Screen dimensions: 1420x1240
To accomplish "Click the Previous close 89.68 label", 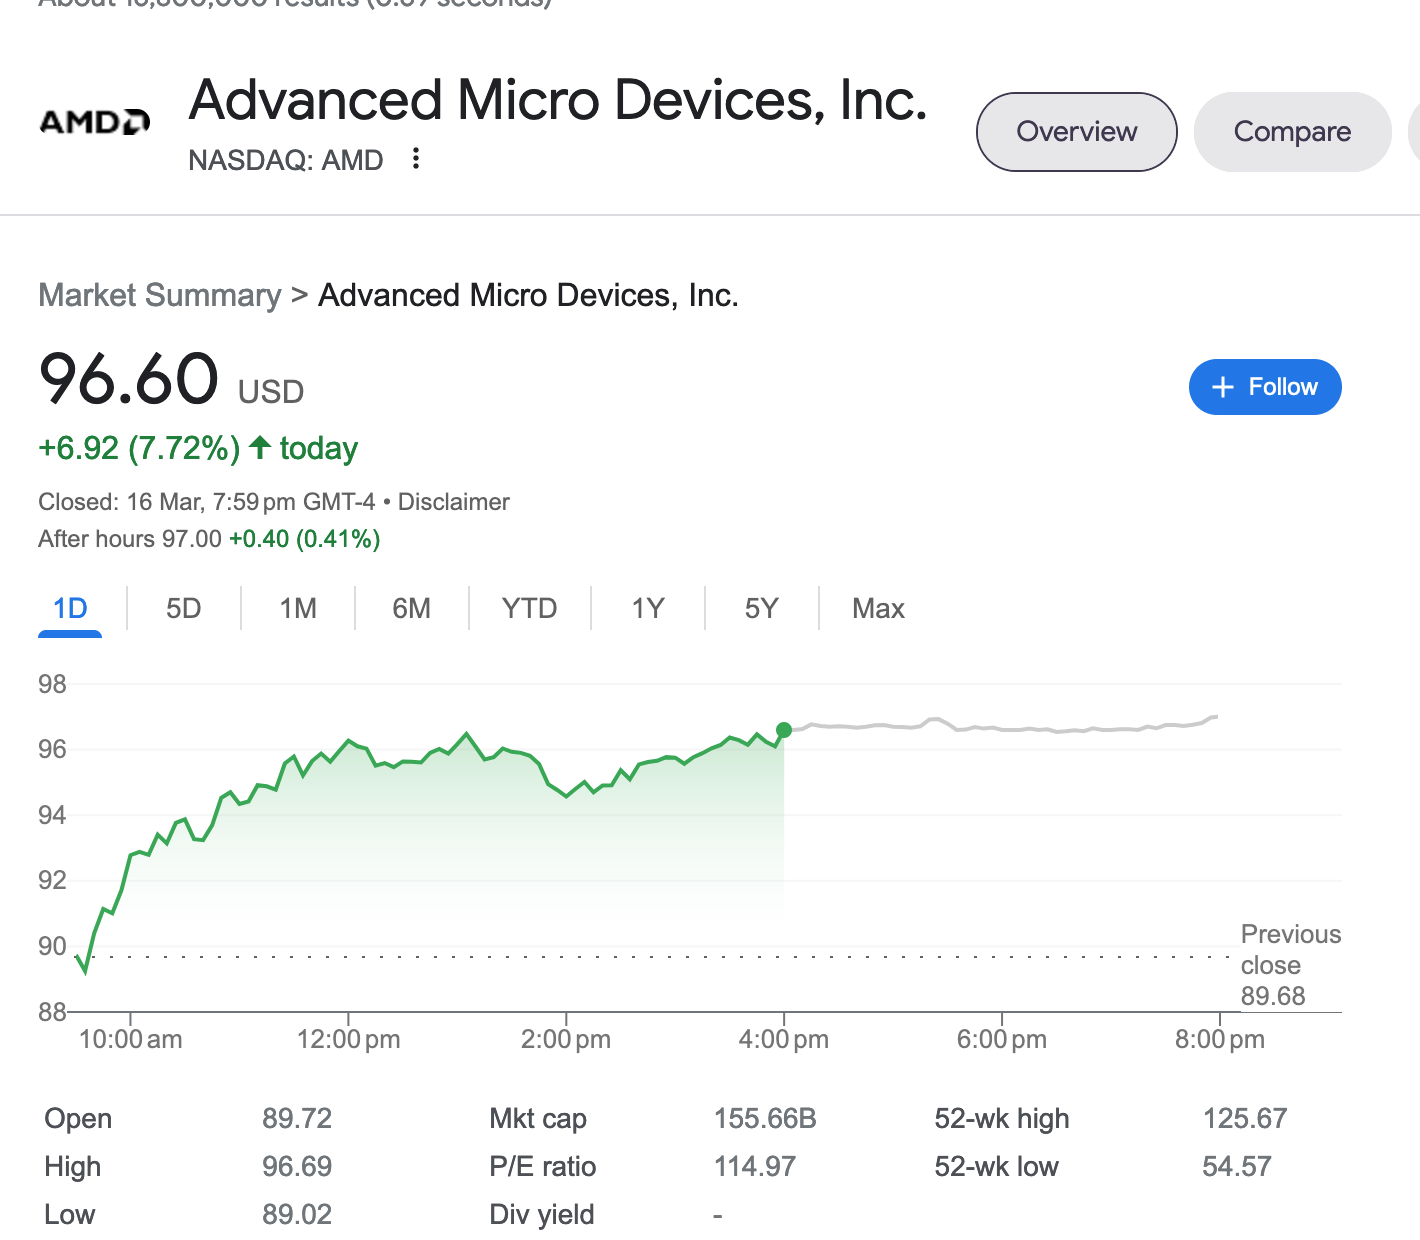I will pos(1290,965).
